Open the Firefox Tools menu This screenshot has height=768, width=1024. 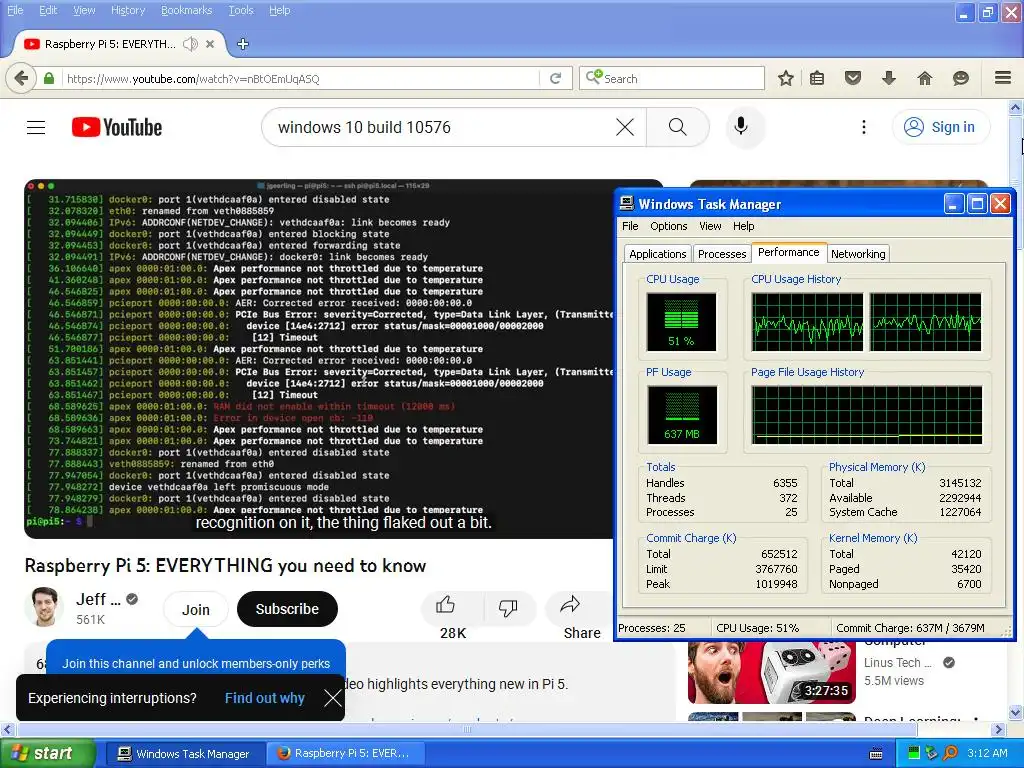[240, 10]
